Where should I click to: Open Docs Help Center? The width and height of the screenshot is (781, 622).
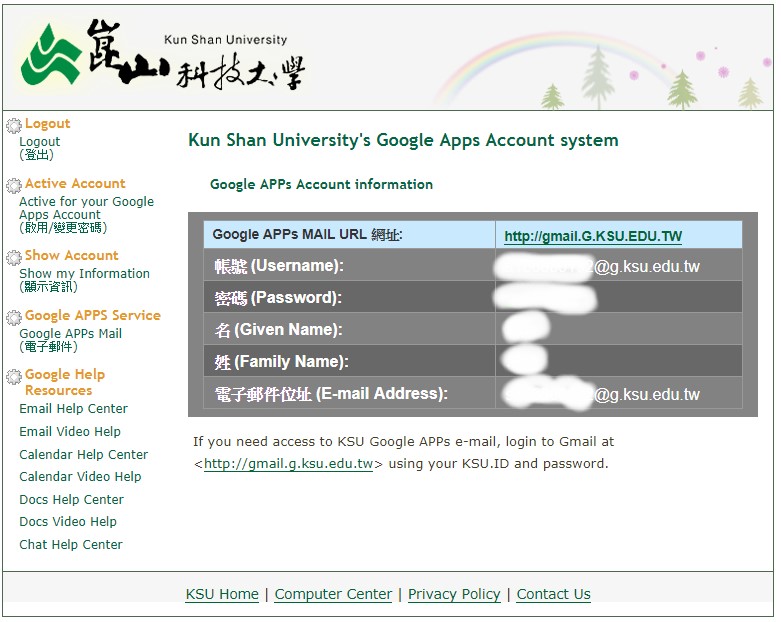(71, 499)
